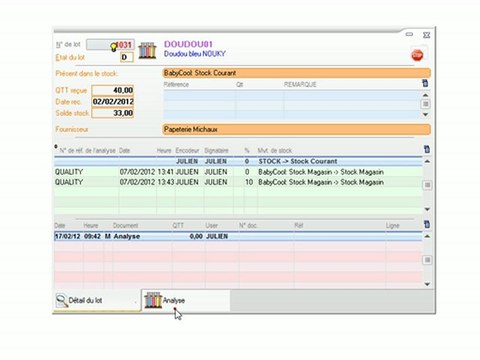Click scrollbar thumb of reference table

(426, 104)
